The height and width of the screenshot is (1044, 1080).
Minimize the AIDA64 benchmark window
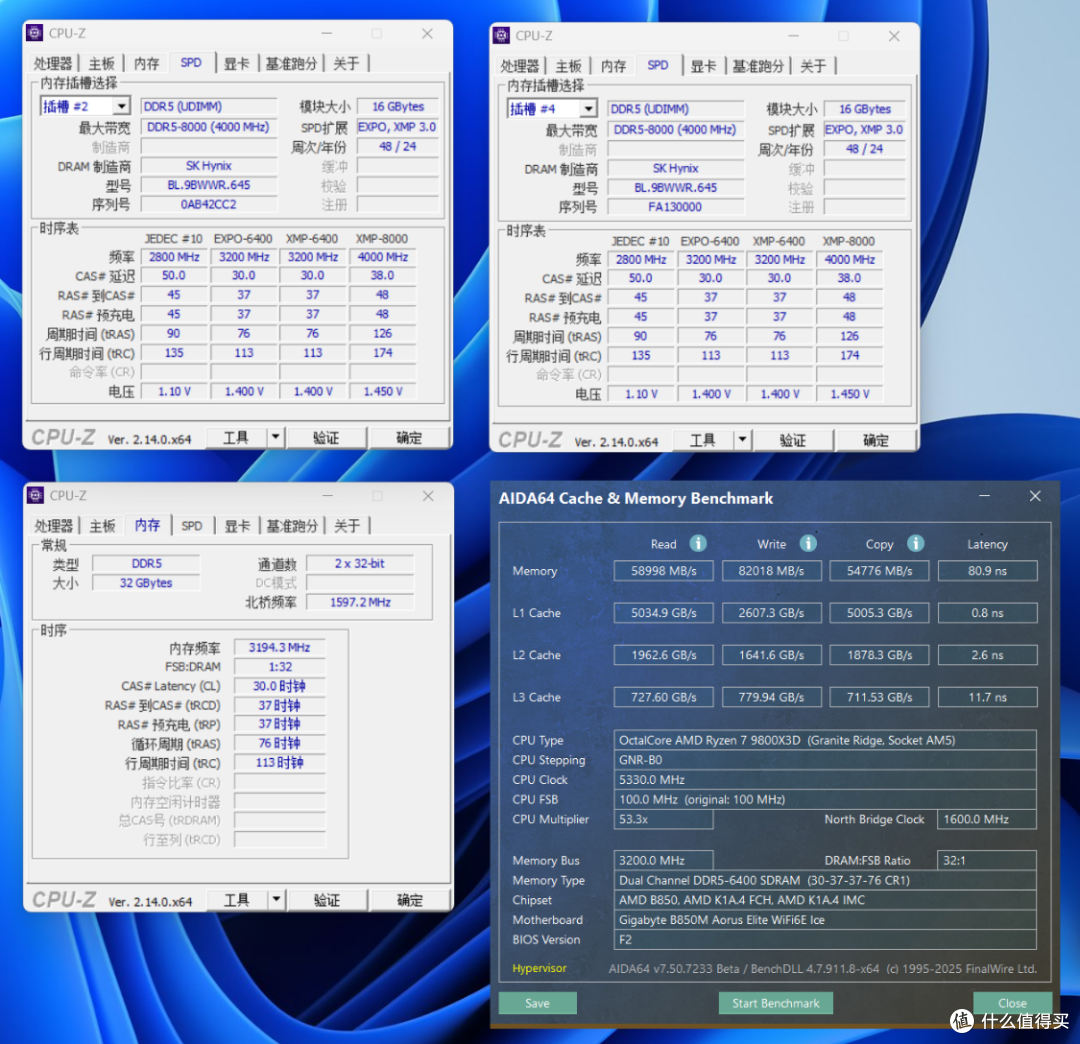point(984,496)
